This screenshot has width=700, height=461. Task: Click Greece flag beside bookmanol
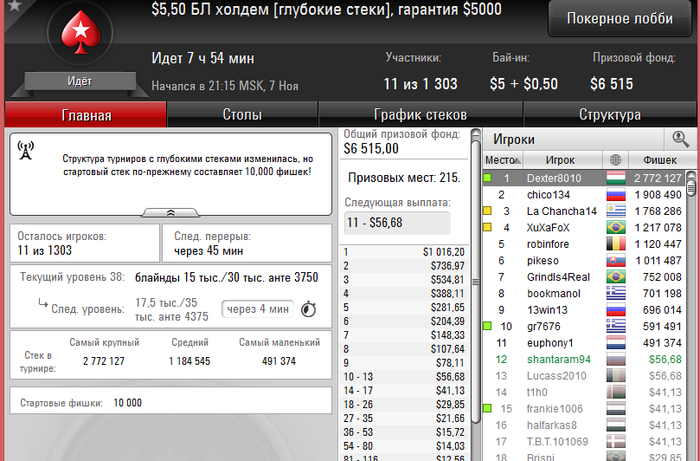[616, 294]
